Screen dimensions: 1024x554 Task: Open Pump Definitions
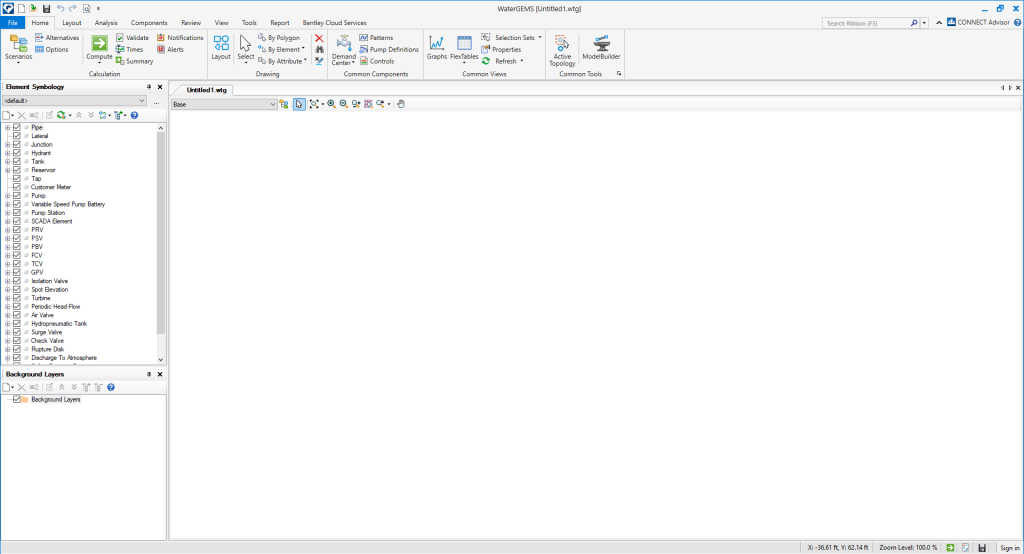coord(389,50)
